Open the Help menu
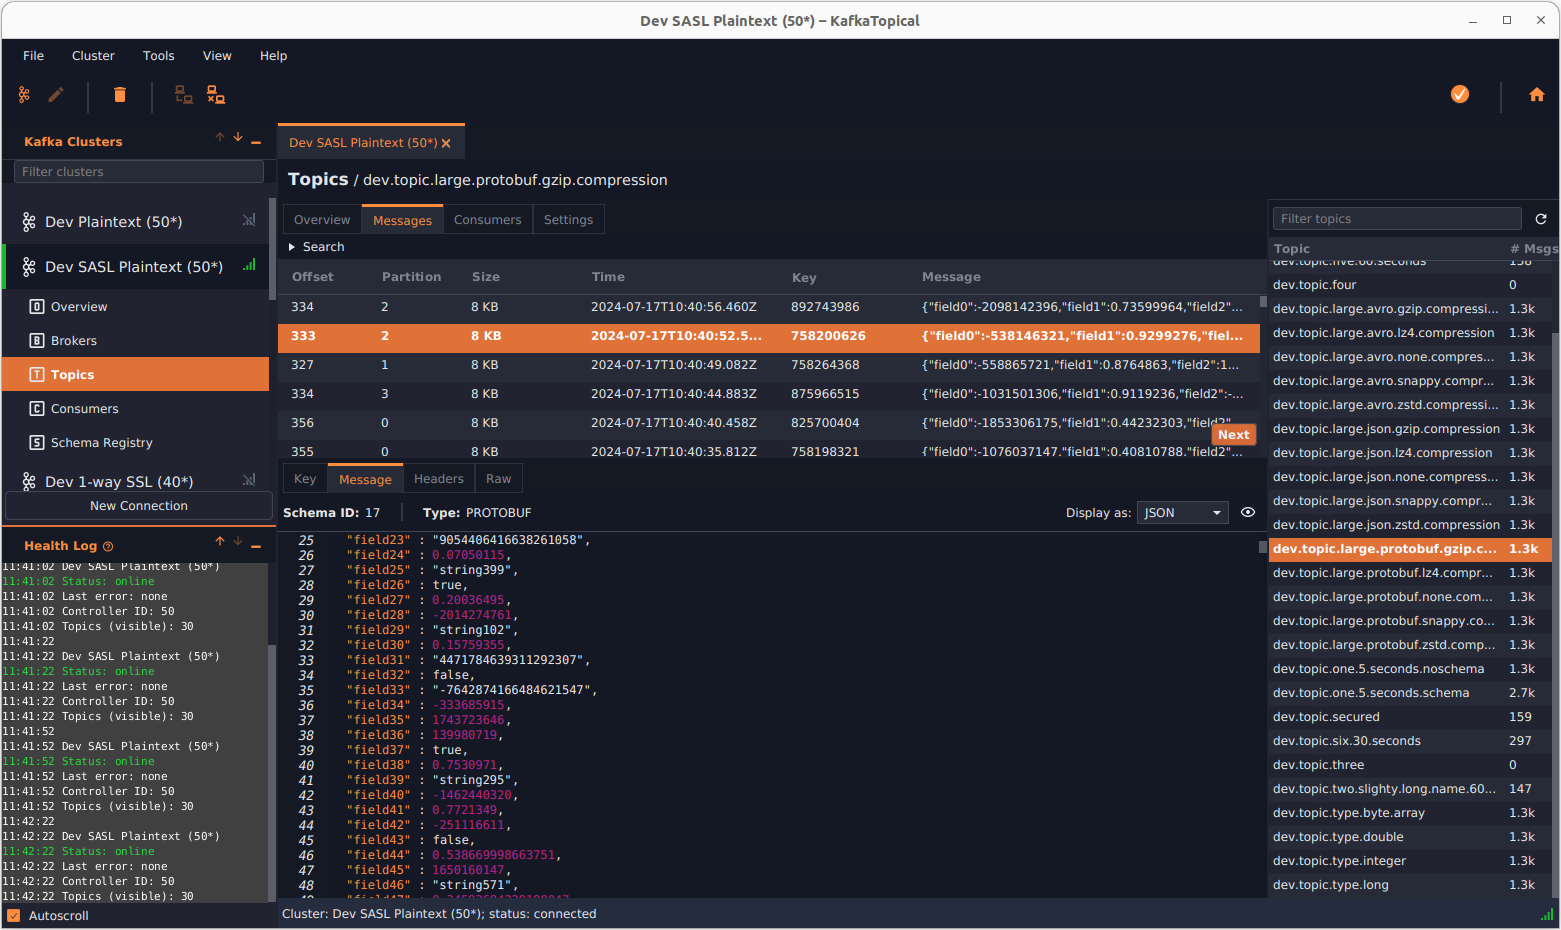1561x930 pixels. pyautogui.click(x=273, y=56)
